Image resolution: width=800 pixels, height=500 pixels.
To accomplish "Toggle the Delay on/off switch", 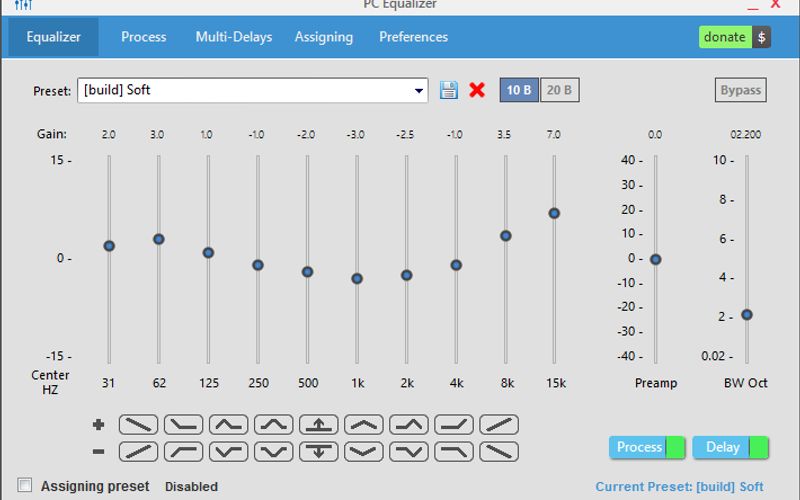I will pyautogui.click(x=730, y=447).
